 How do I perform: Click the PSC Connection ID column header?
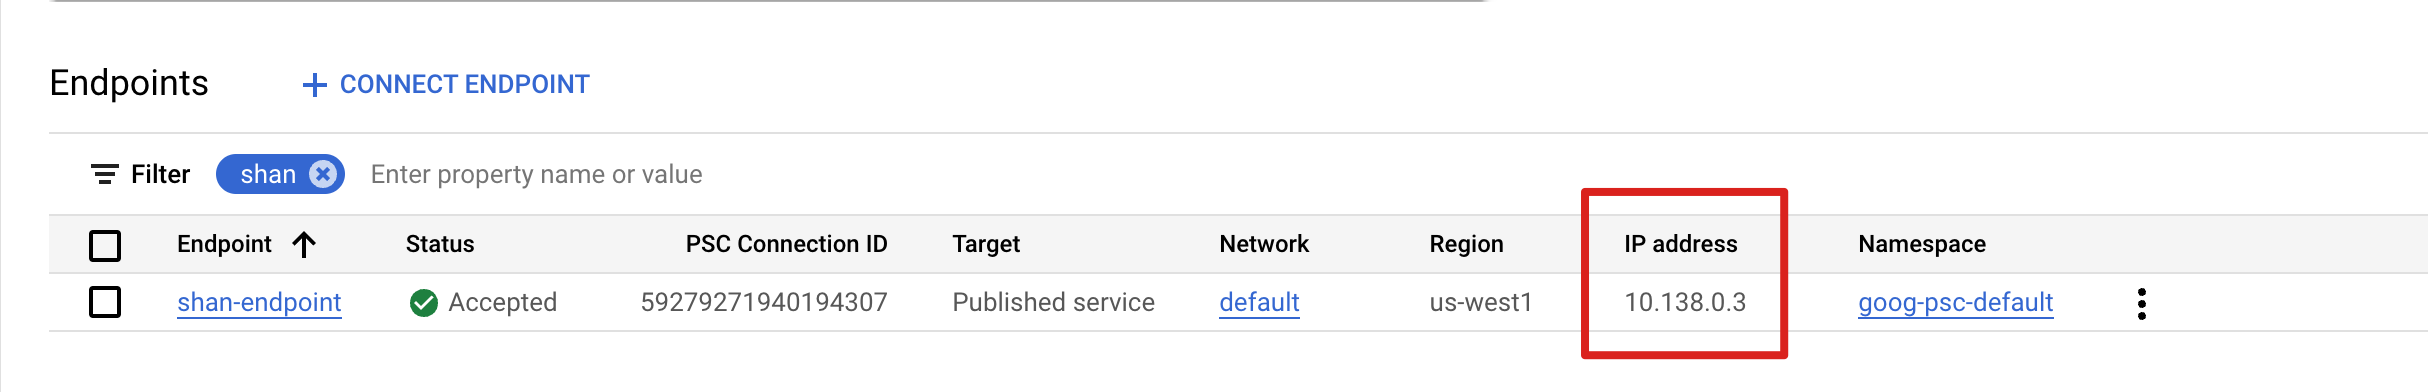[x=786, y=244]
